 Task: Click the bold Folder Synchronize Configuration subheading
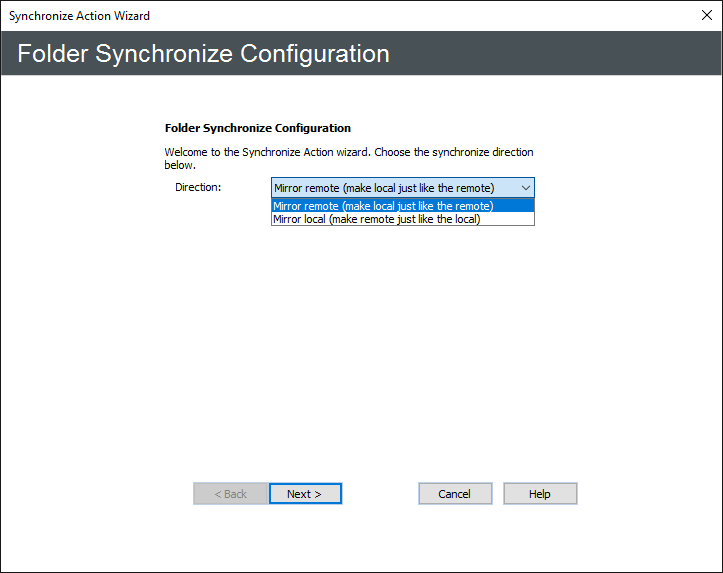point(257,129)
